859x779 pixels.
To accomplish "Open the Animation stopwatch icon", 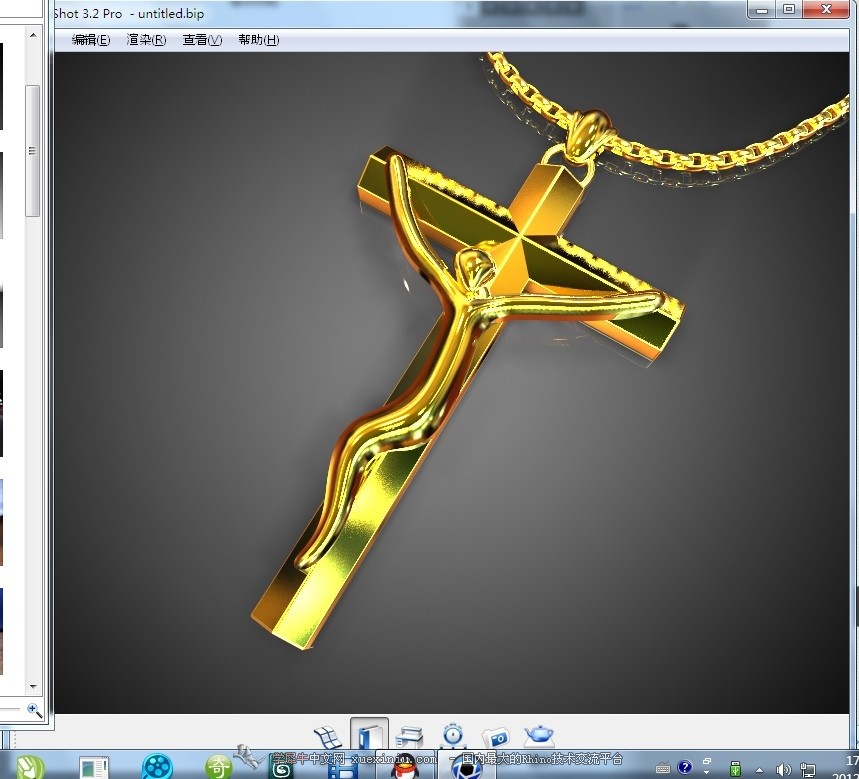I will point(453,735).
